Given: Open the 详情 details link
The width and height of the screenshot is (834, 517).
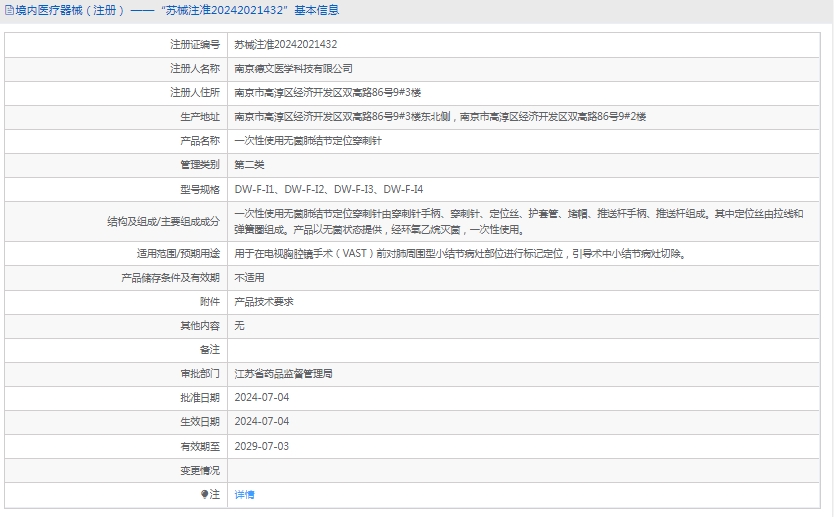Looking at the screenshot, I should point(244,494).
